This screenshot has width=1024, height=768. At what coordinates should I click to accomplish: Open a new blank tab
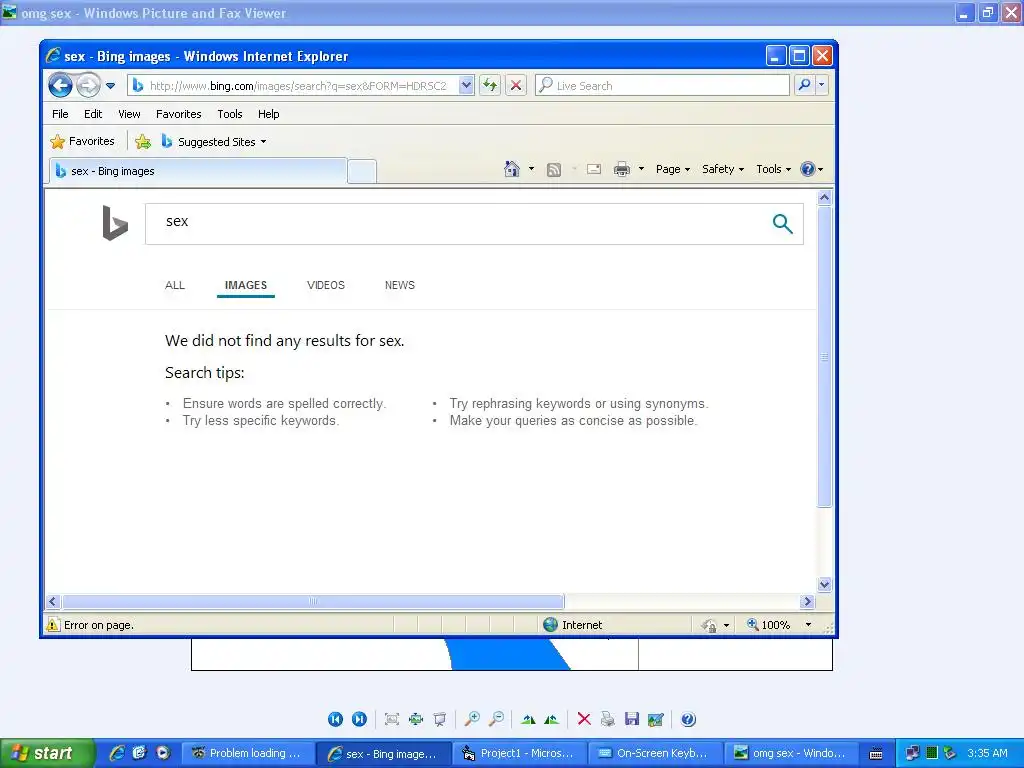362,171
